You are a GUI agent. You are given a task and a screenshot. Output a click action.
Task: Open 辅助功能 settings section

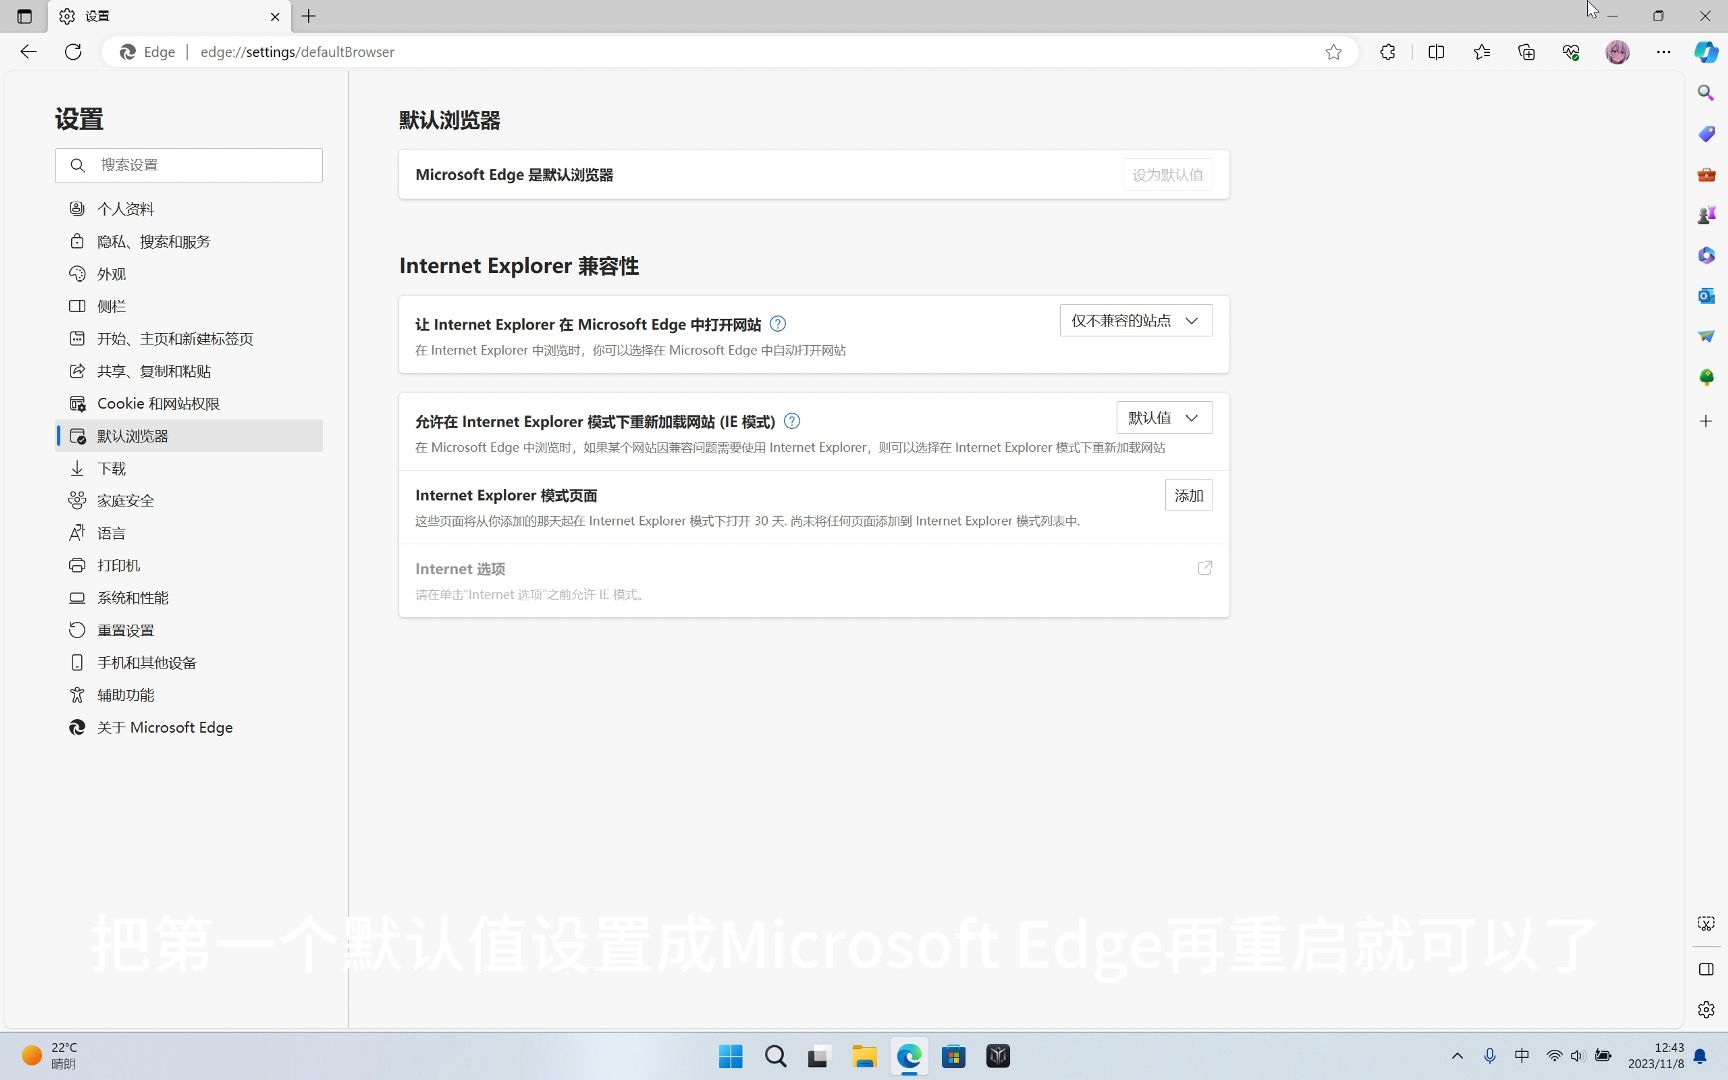[x=189, y=695]
